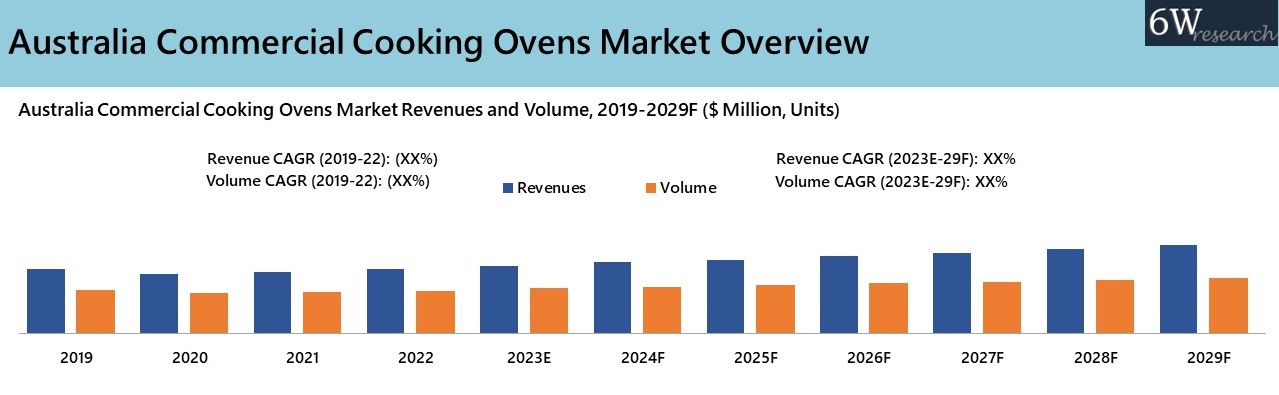Select the blue Revenues legend swatch
This screenshot has height=395, width=1279.
[x=507, y=188]
